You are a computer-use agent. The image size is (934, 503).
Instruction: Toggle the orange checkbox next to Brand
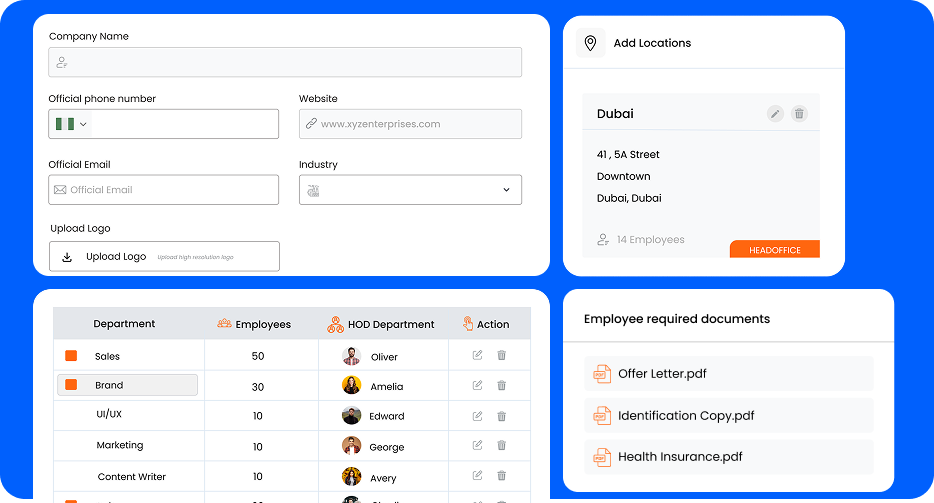(71, 385)
